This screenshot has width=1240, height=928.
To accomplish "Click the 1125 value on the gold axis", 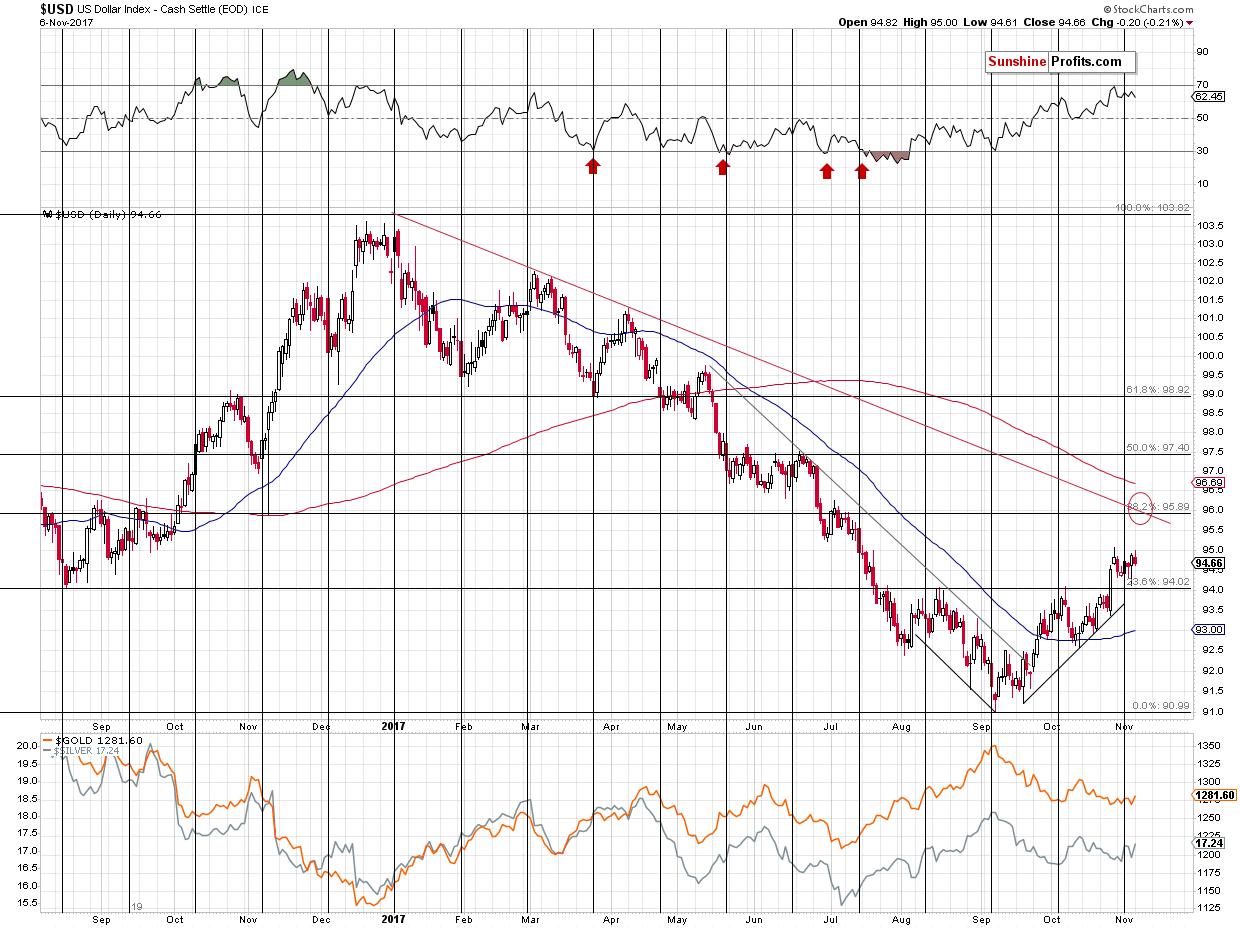I will (x=1207, y=908).
